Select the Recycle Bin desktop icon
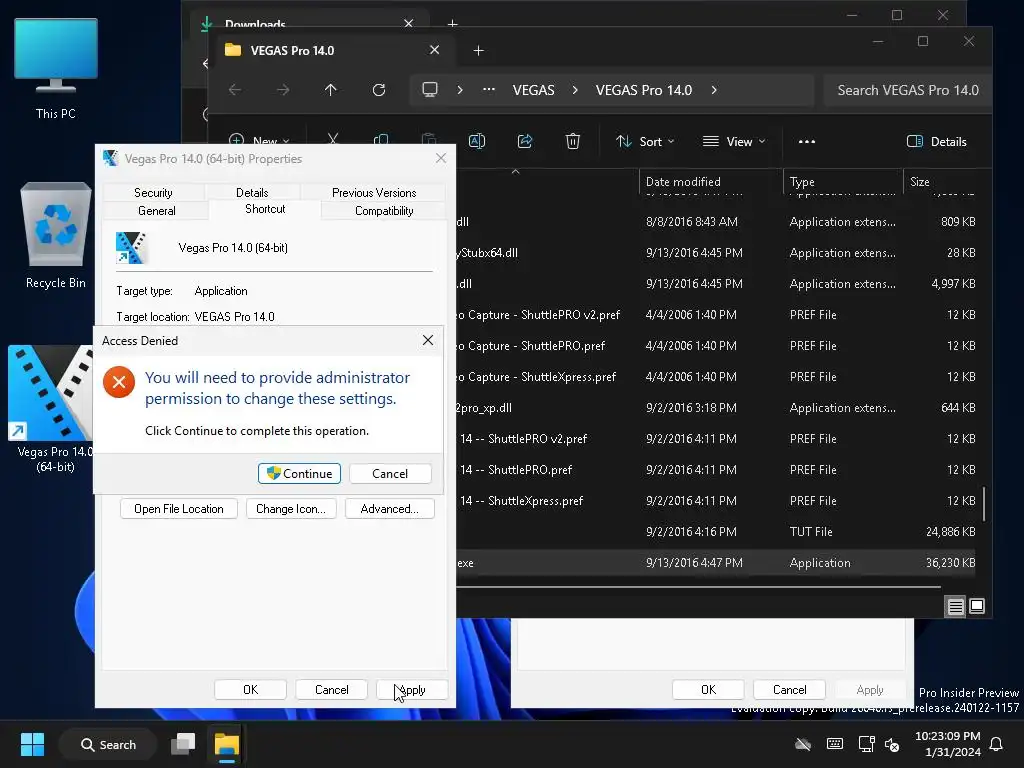The height and width of the screenshot is (768, 1024). [x=56, y=235]
